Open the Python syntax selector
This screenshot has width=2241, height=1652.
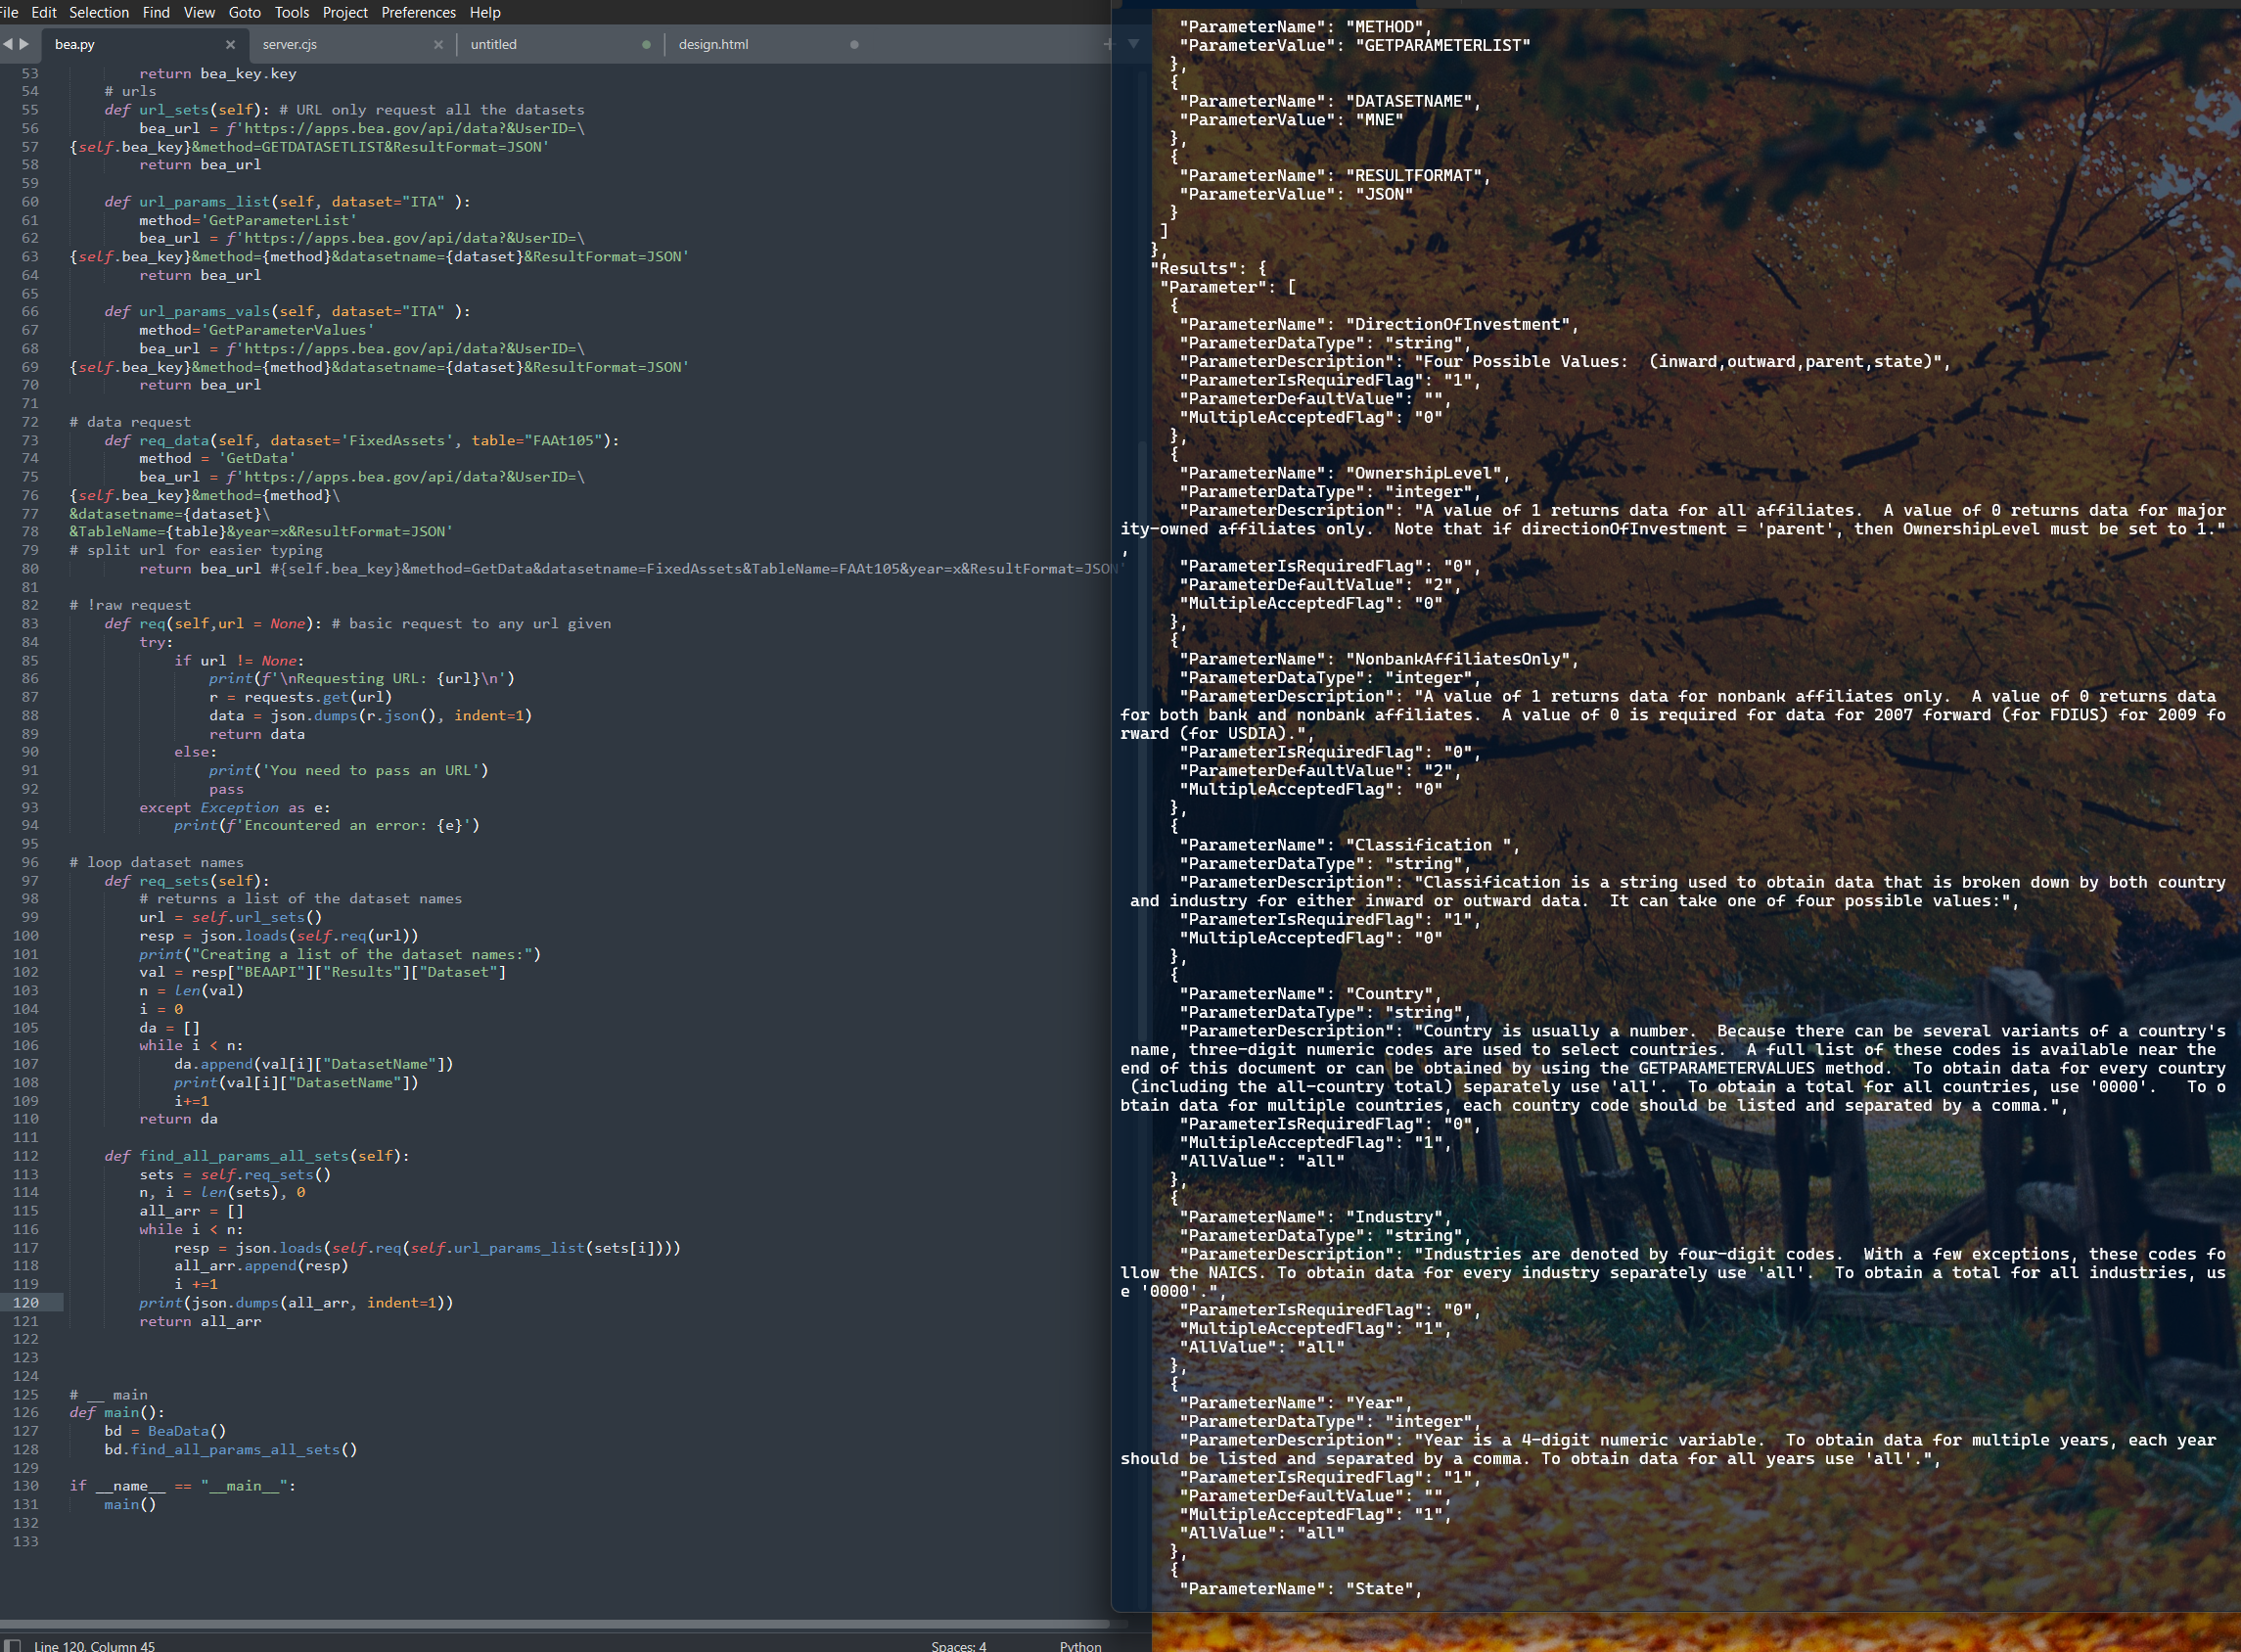click(1080, 1645)
